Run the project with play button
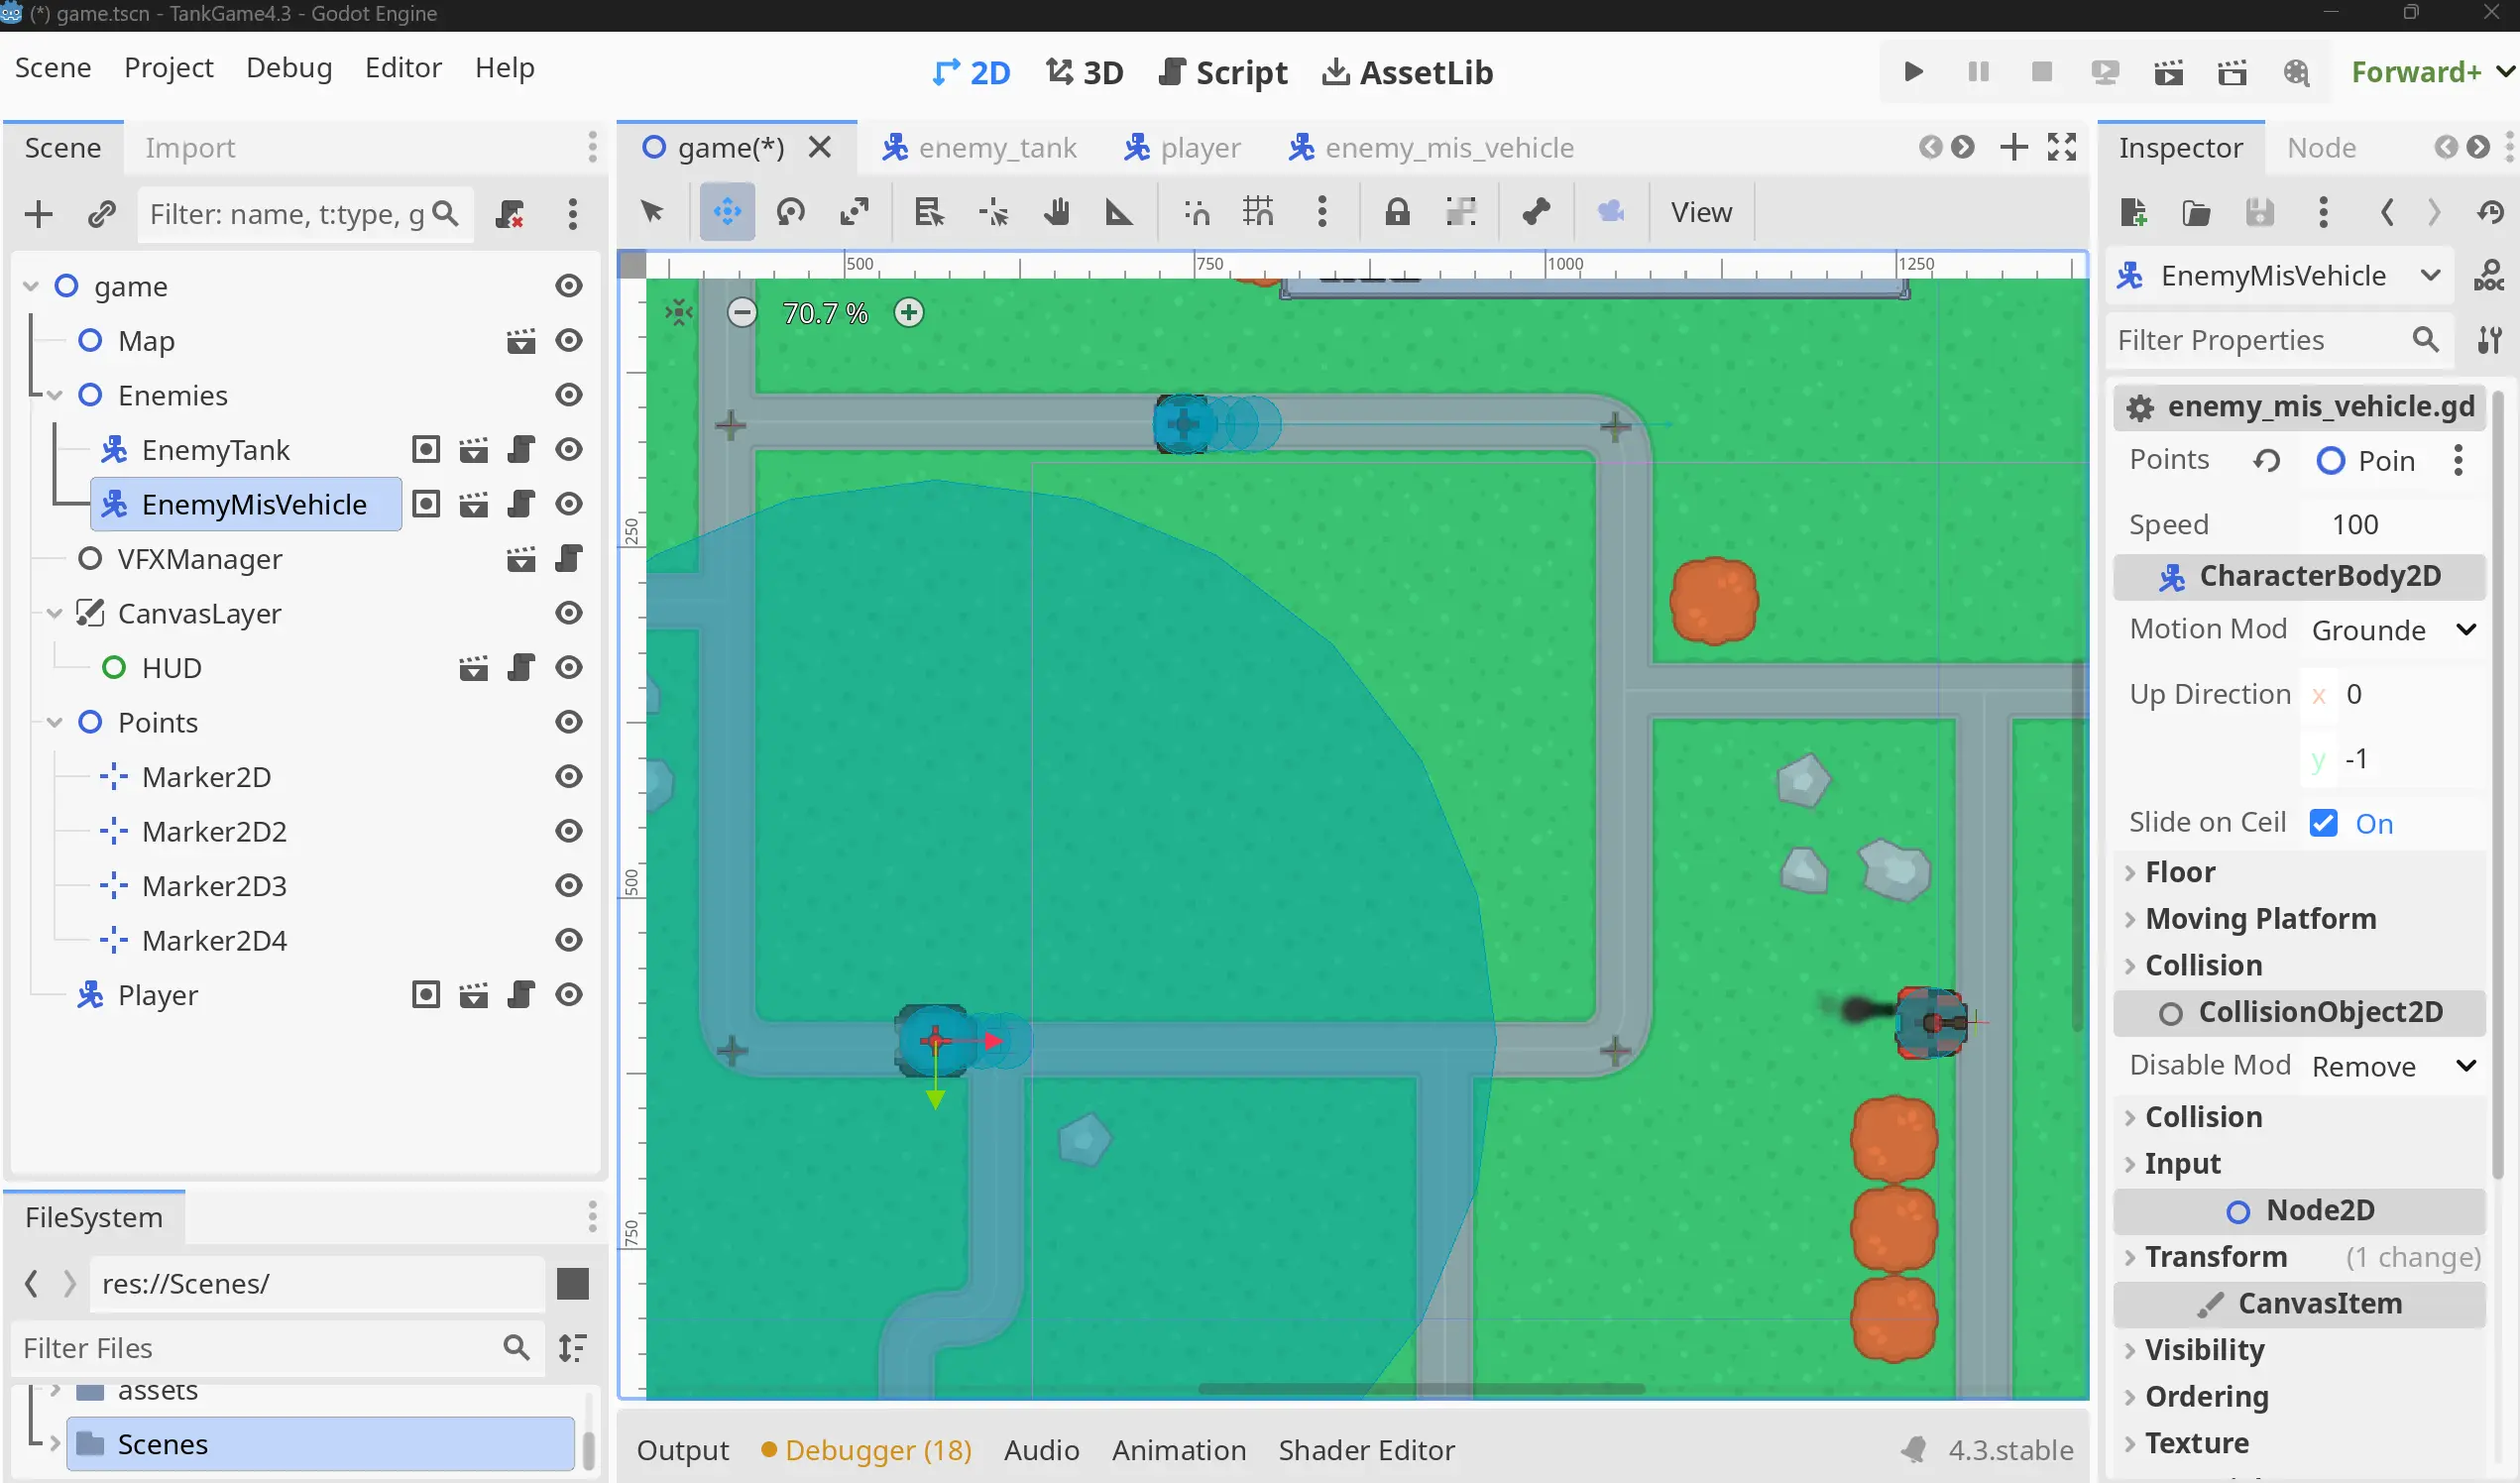The height and width of the screenshot is (1483, 2520). point(1913,72)
